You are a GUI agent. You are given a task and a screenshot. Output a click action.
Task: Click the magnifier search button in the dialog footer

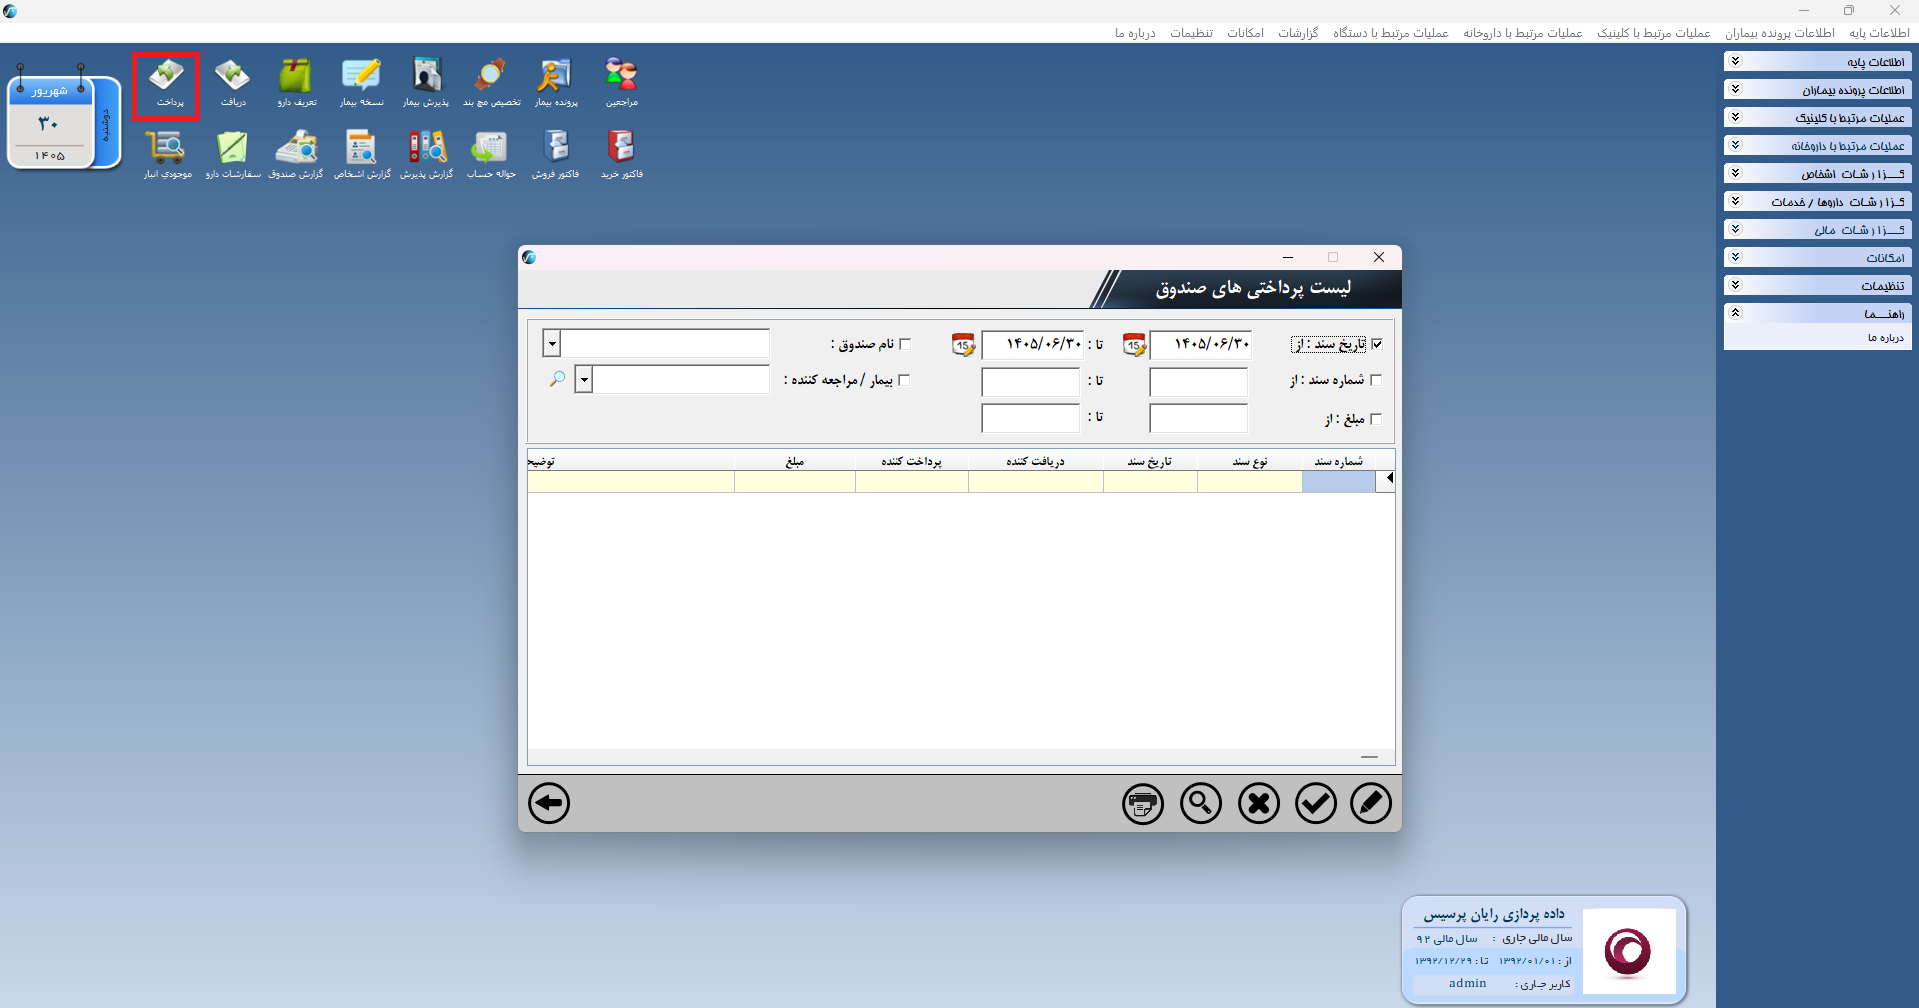(1201, 803)
